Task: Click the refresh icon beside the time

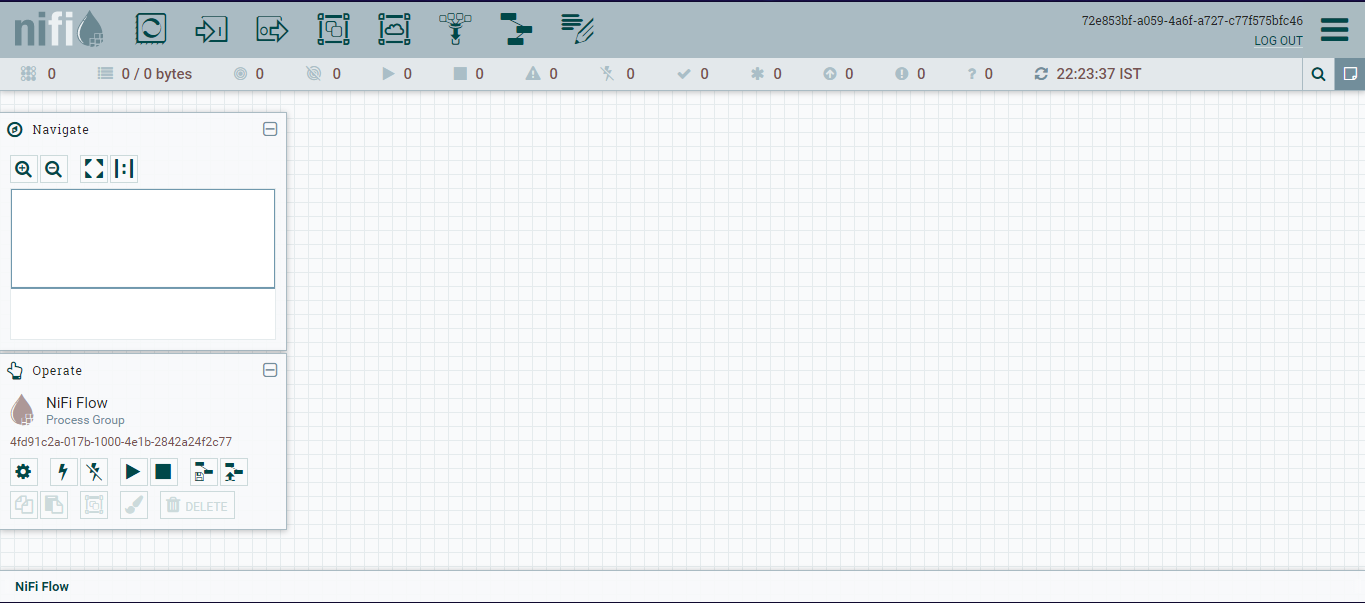Action: tap(1041, 74)
